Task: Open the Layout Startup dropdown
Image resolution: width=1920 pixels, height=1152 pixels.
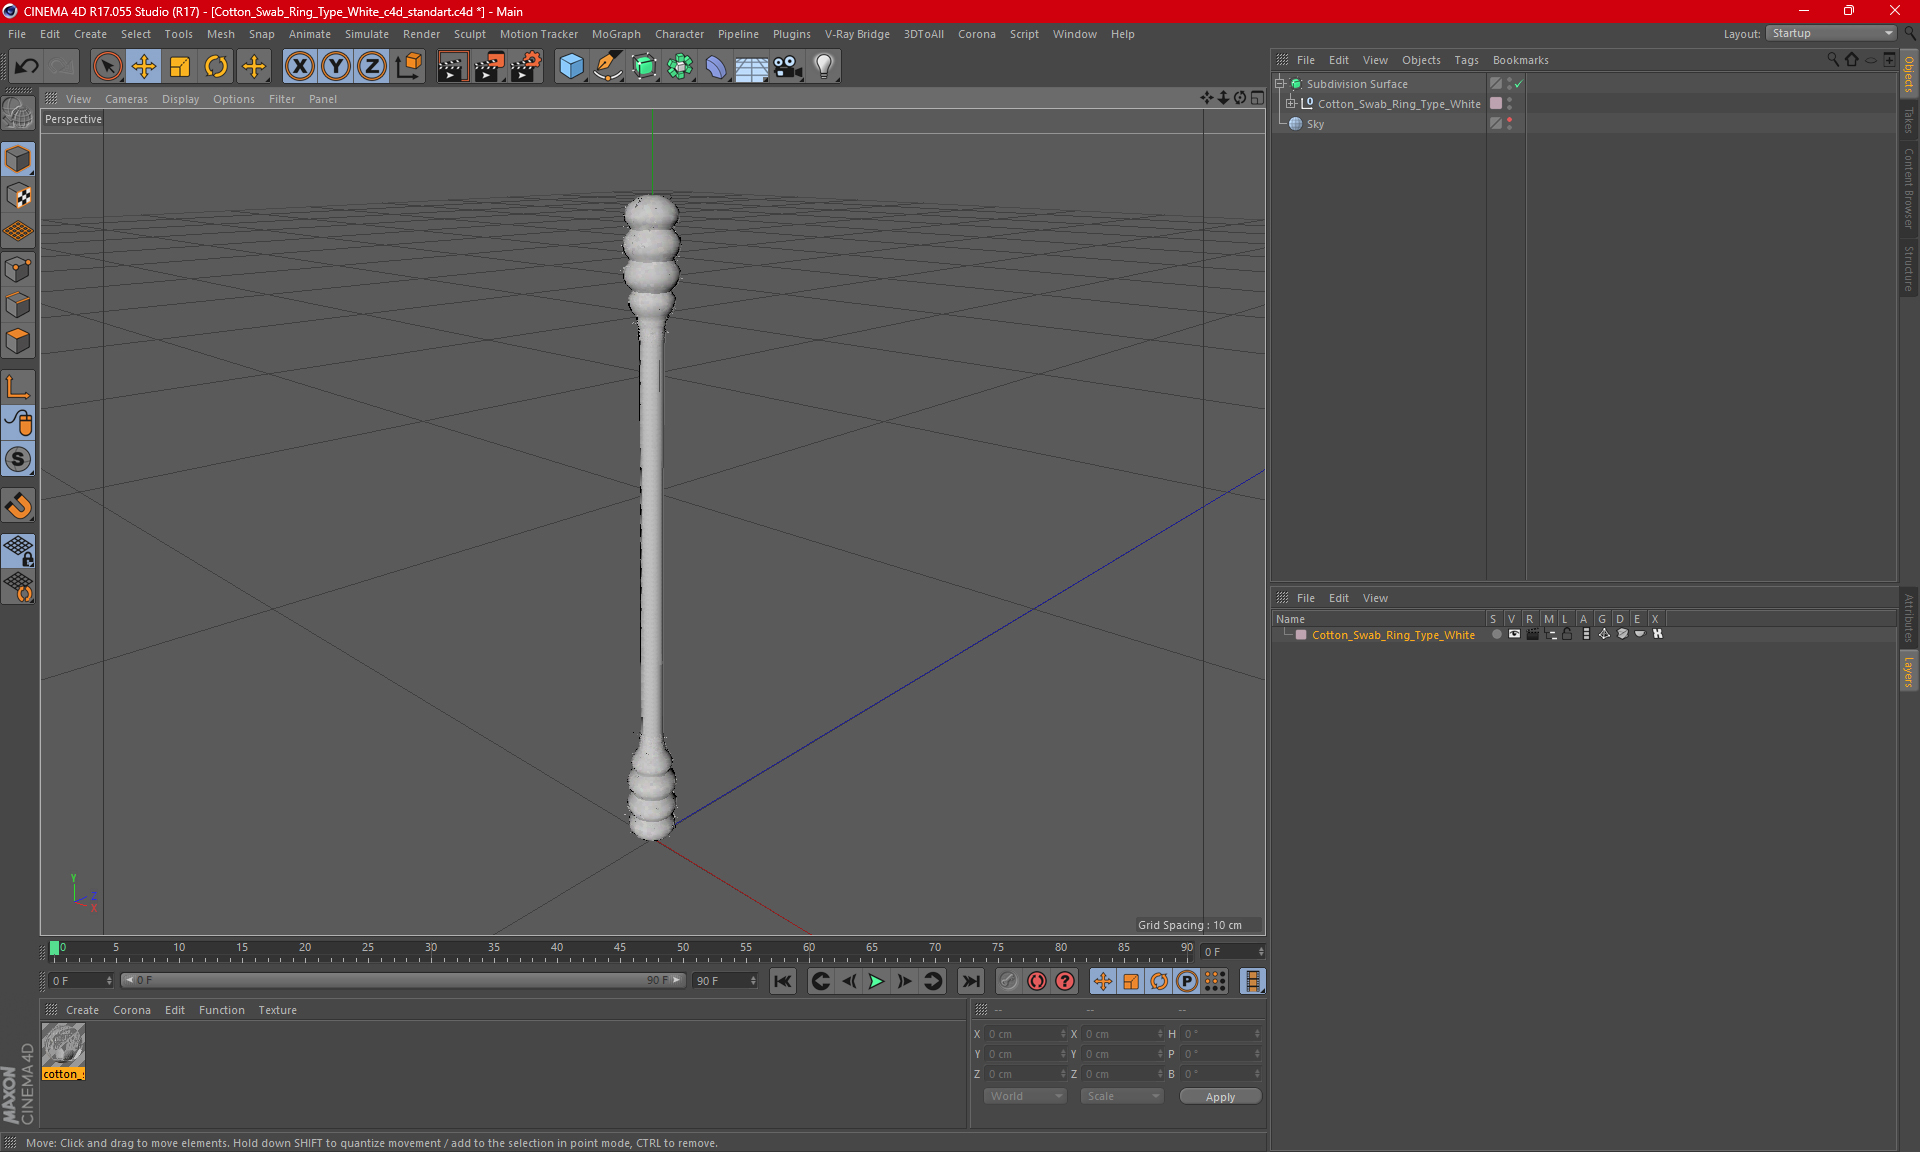Action: click(1832, 33)
